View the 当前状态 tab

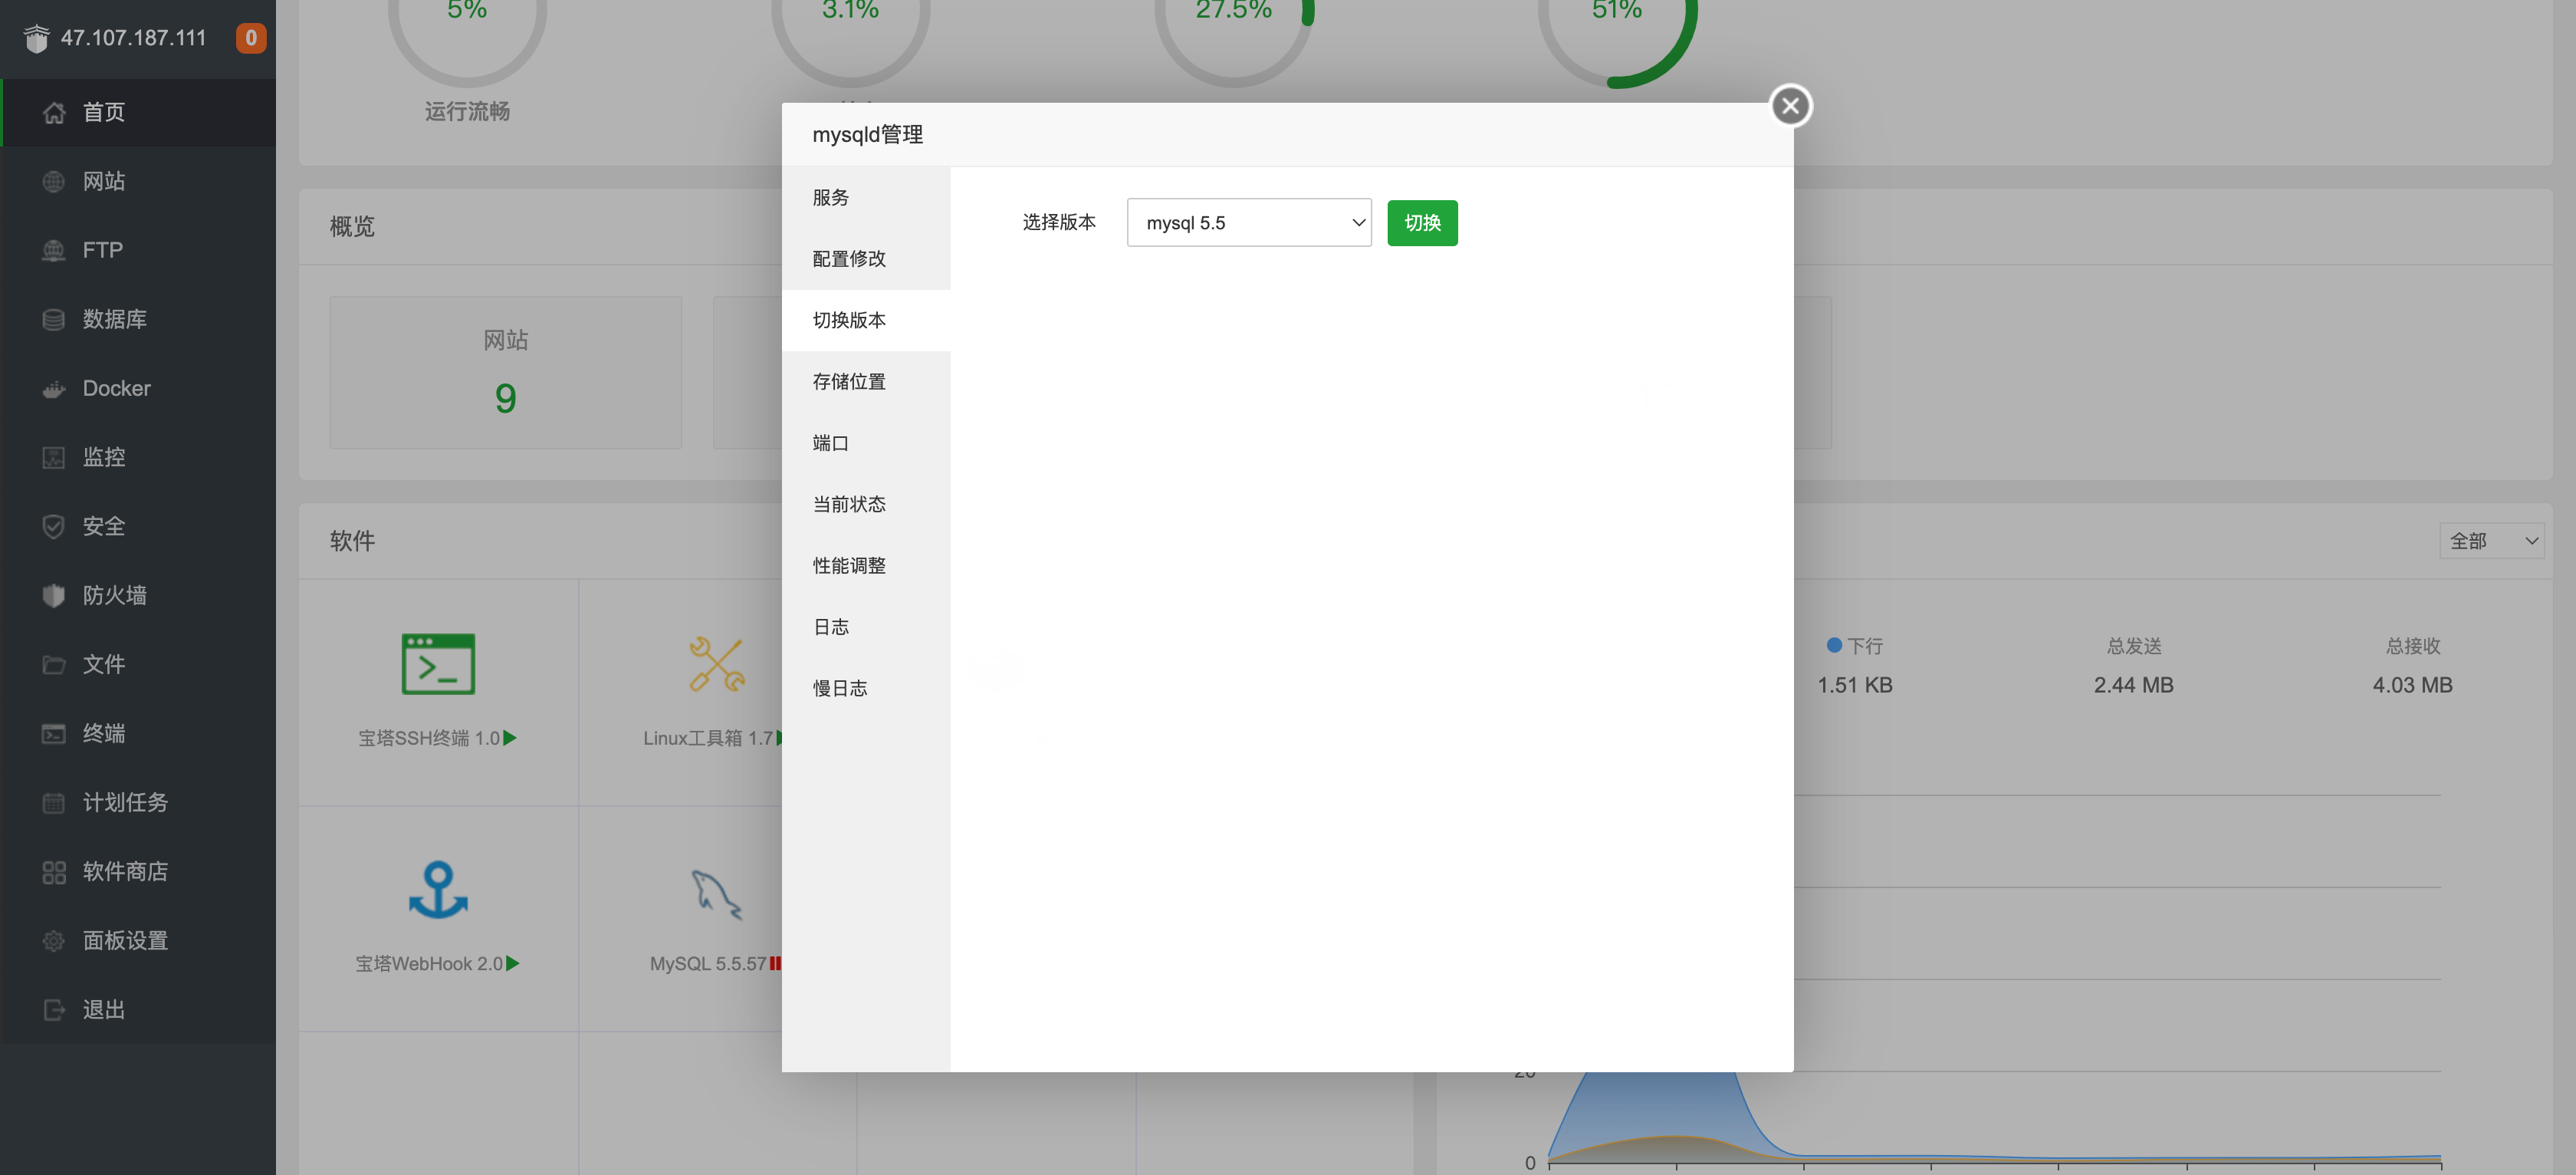[866, 504]
